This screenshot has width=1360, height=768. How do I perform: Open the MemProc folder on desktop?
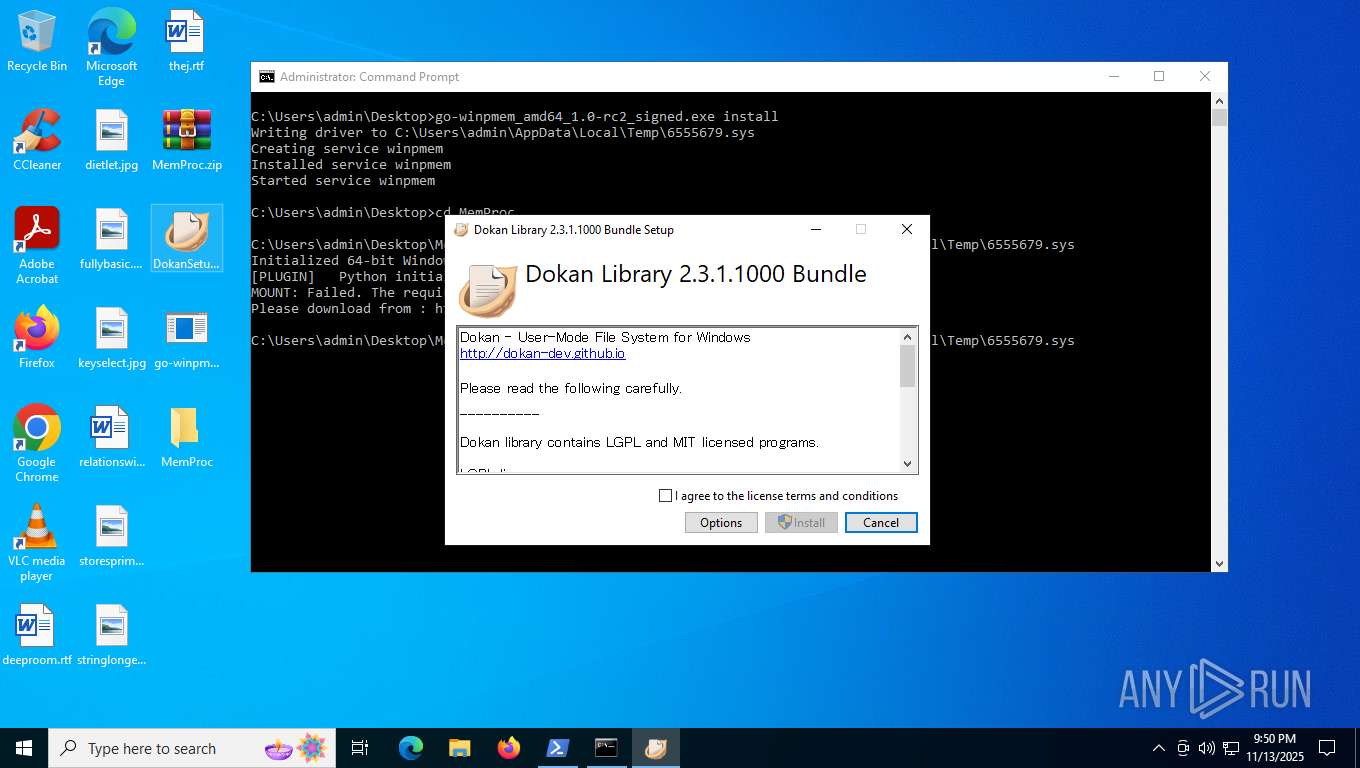187,437
